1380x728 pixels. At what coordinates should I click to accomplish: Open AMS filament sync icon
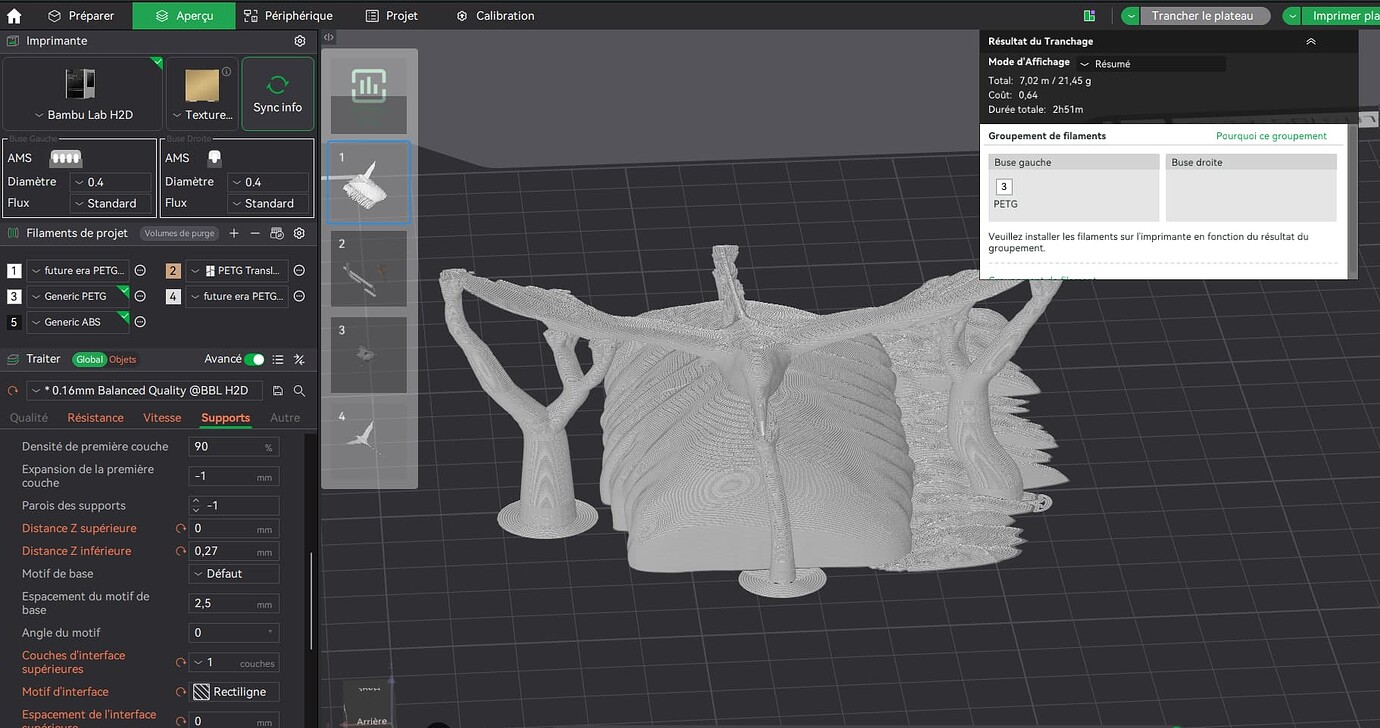pos(277,233)
